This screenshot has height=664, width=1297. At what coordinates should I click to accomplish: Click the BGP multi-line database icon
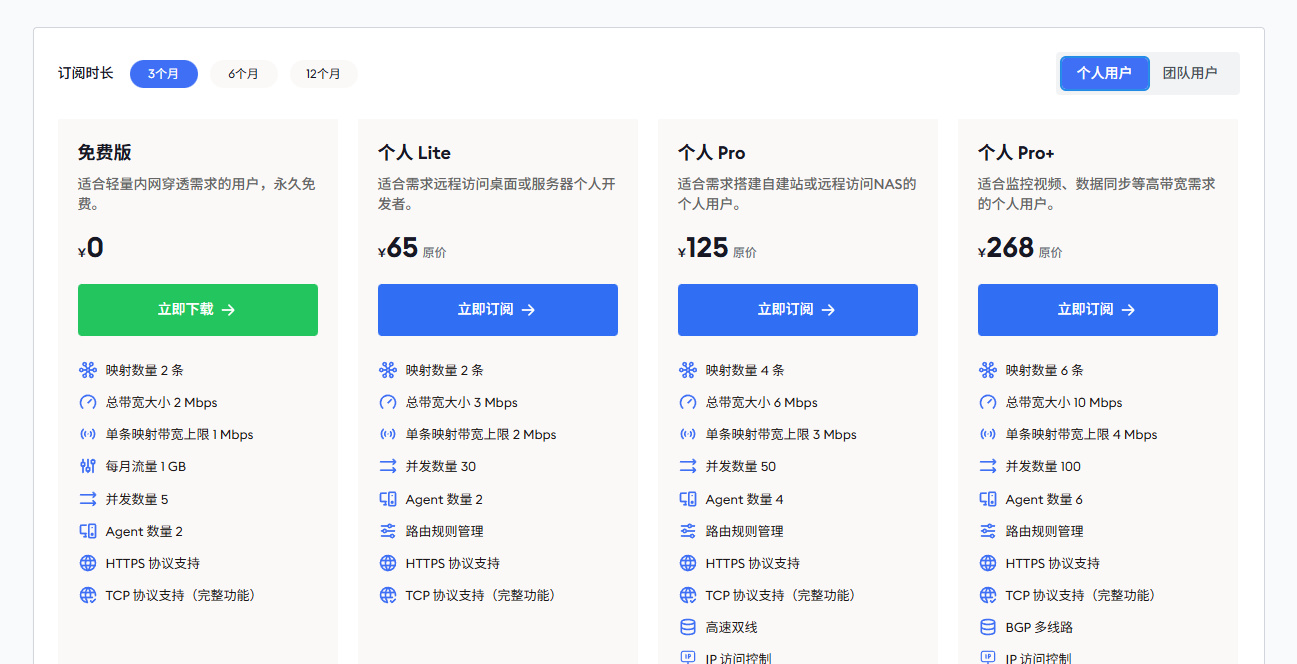click(988, 627)
